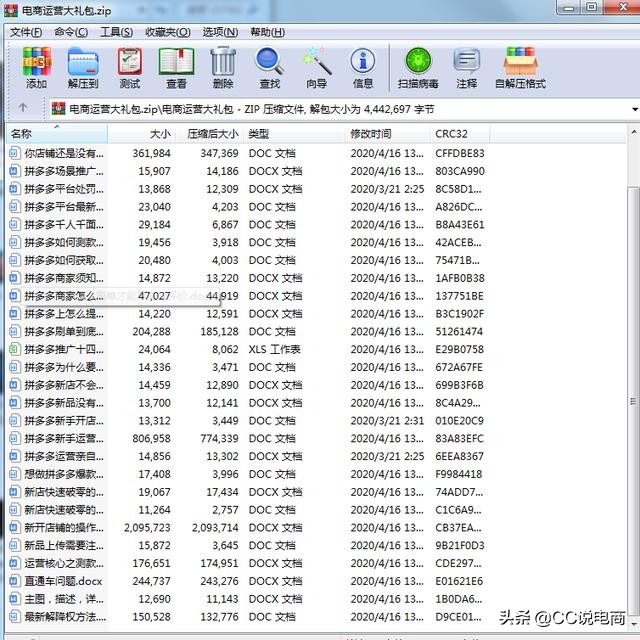Select the file icon for 想做拼多多爆款

point(14,474)
